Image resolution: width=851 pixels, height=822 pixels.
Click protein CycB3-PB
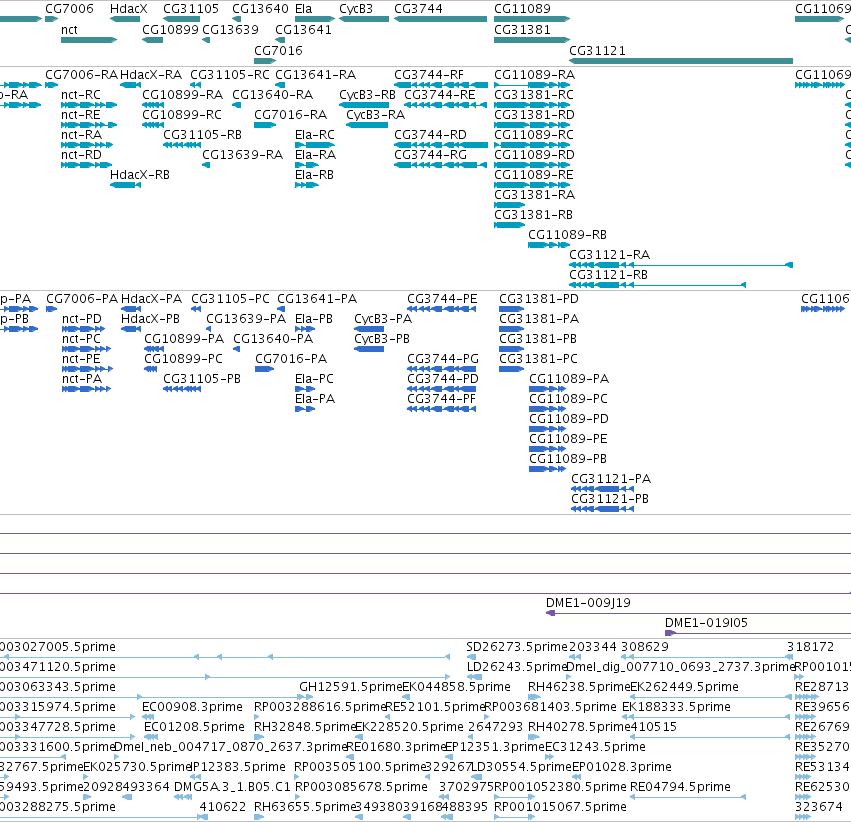click(x=369, y=349)
